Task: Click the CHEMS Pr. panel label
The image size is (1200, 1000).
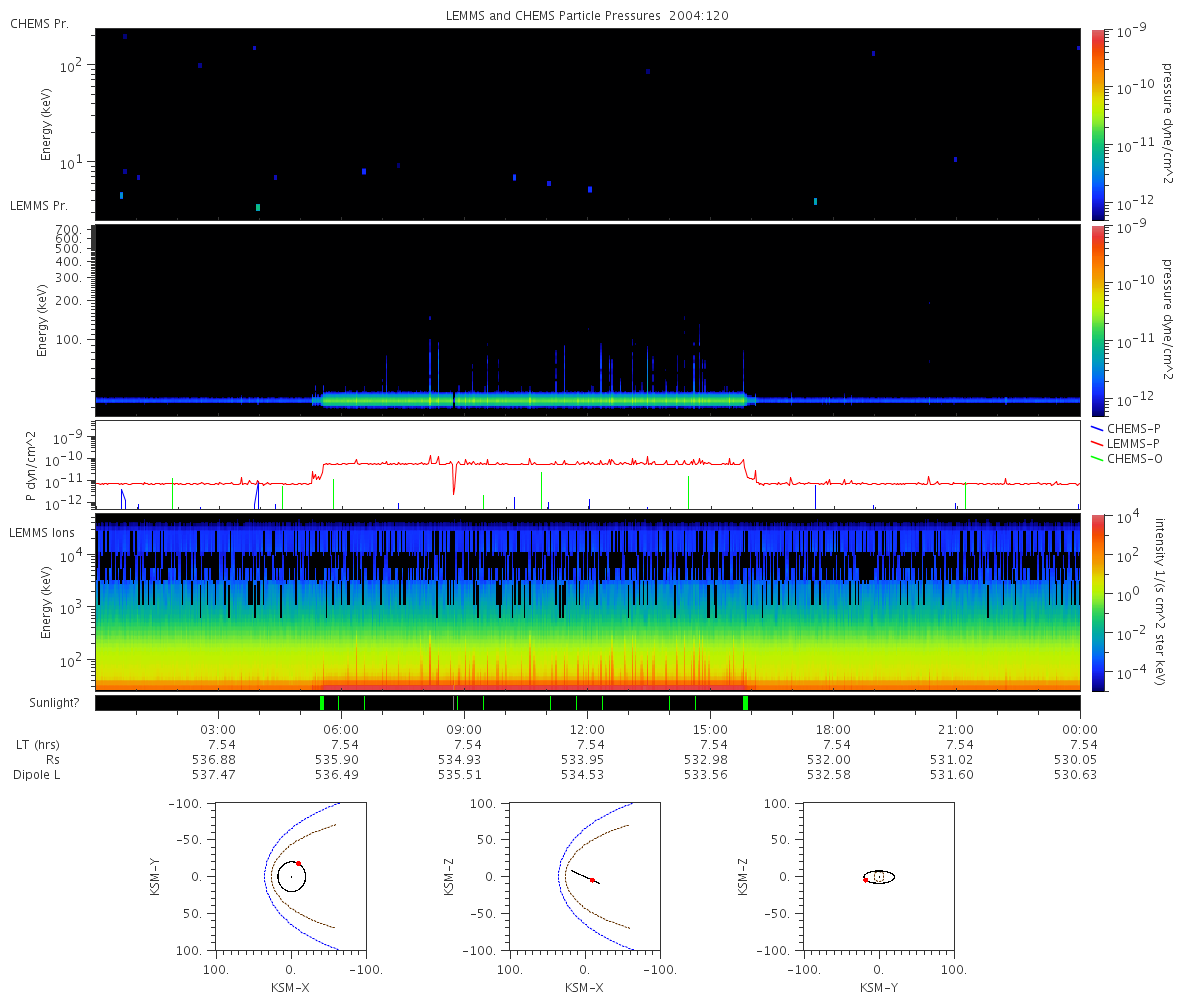Action: pyautogui.click(x=39, y=23)
